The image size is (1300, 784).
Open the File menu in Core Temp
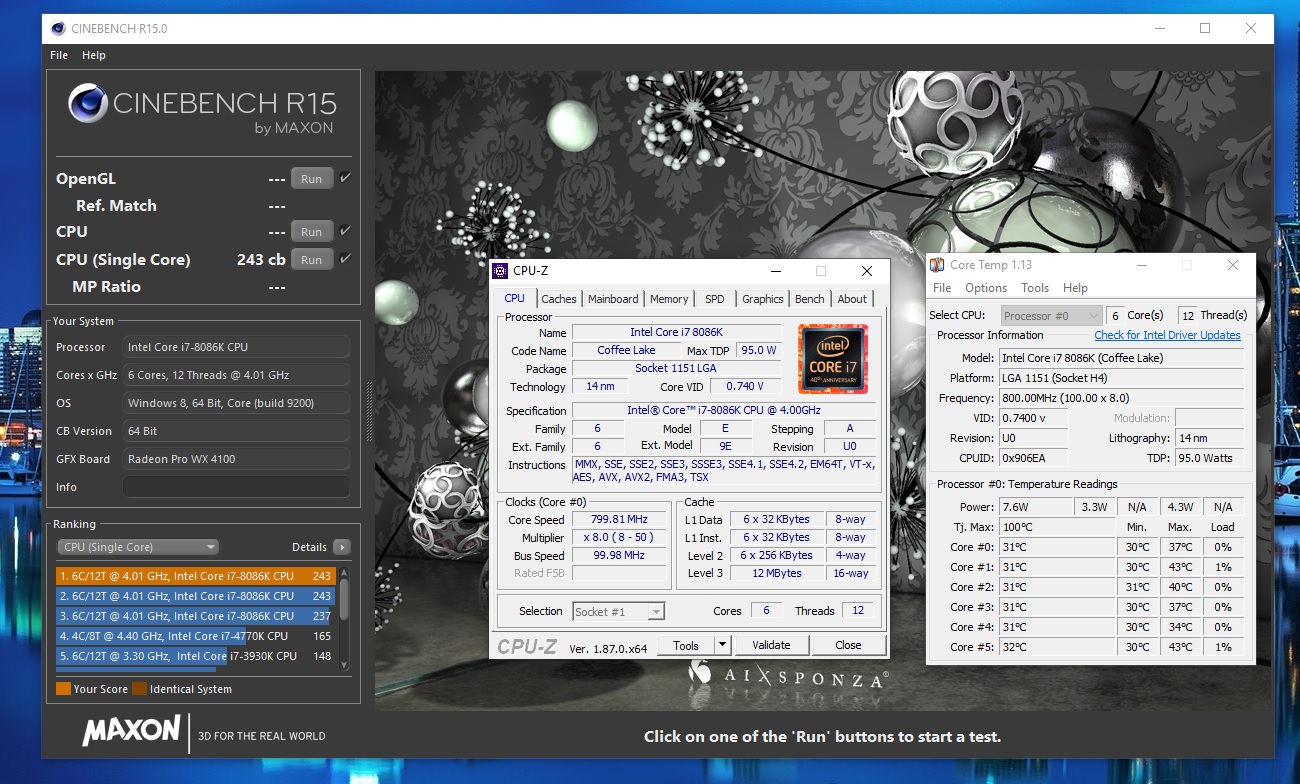pyautogui.click(x=942, y=288)
